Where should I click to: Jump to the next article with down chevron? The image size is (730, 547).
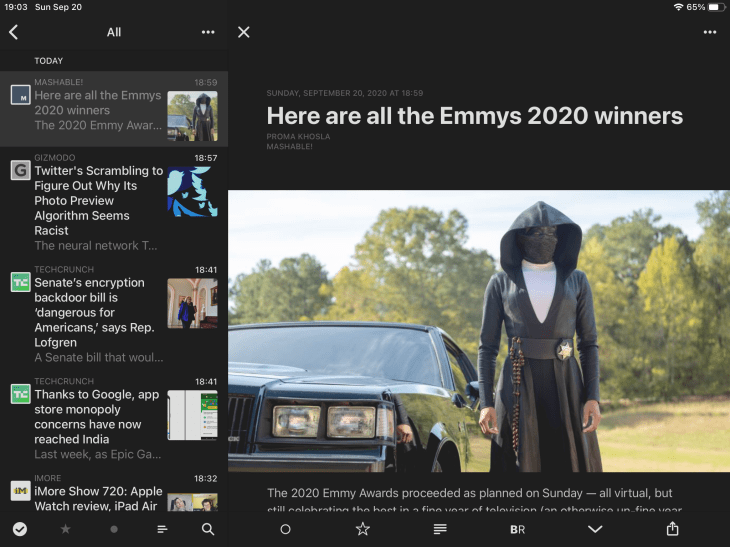point(595,529)
